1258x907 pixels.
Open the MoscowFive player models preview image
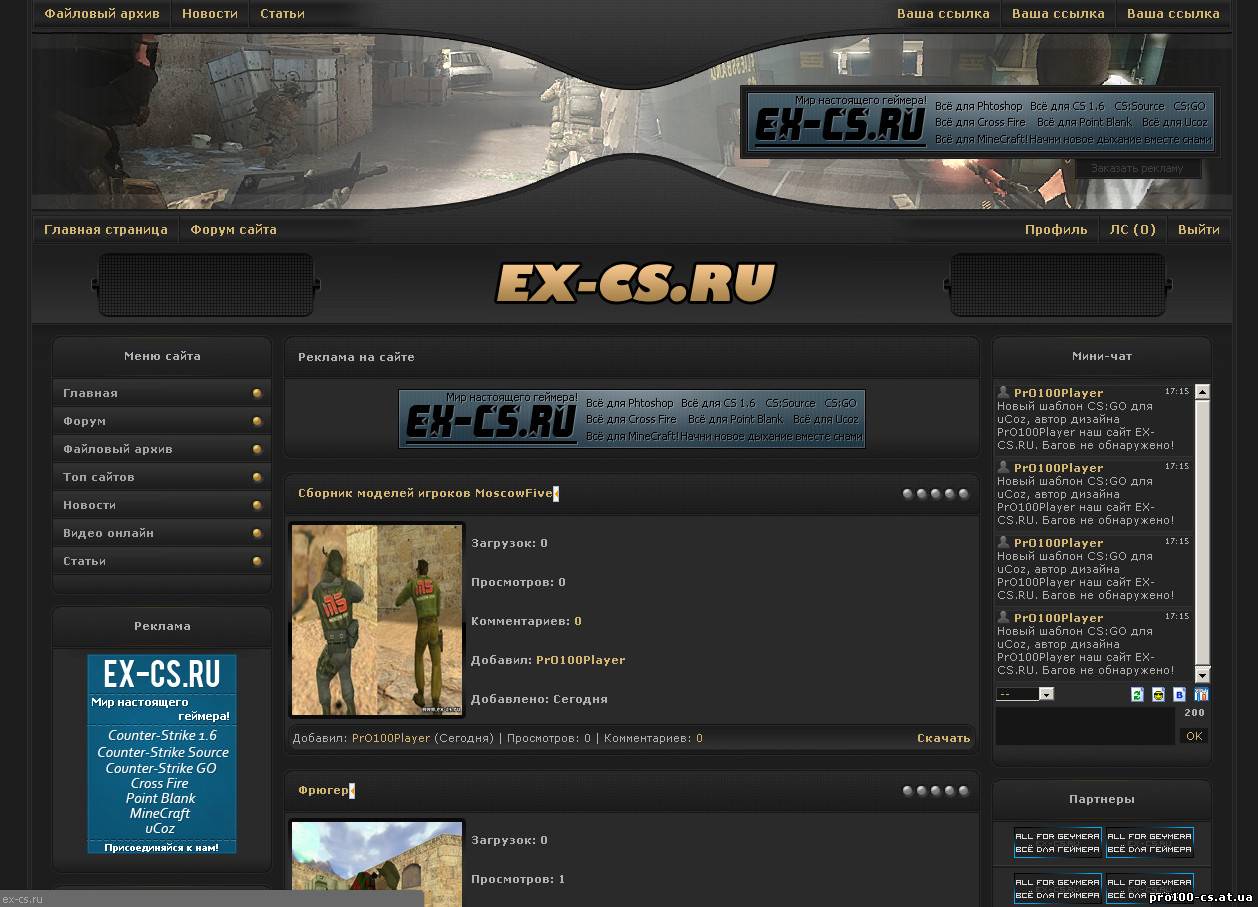coord(377,619)
